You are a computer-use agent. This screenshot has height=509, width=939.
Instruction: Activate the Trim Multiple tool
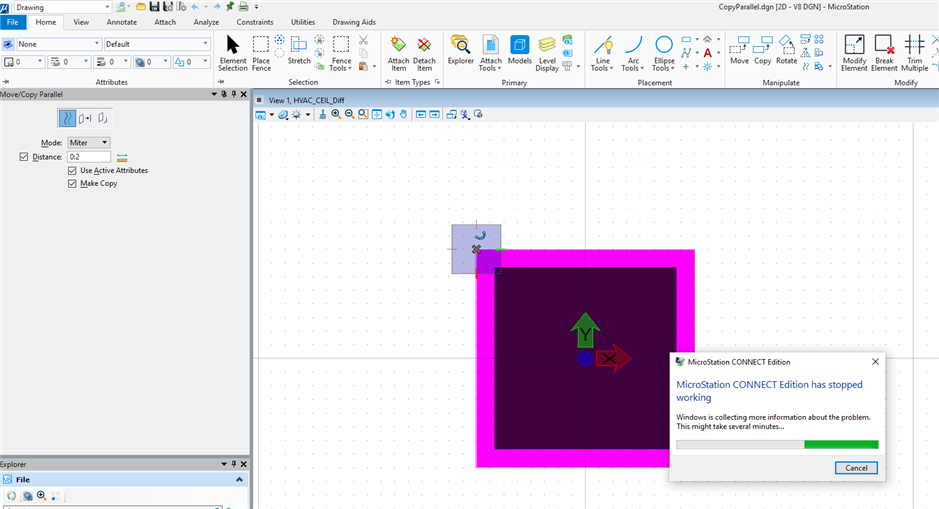point(914,52)
